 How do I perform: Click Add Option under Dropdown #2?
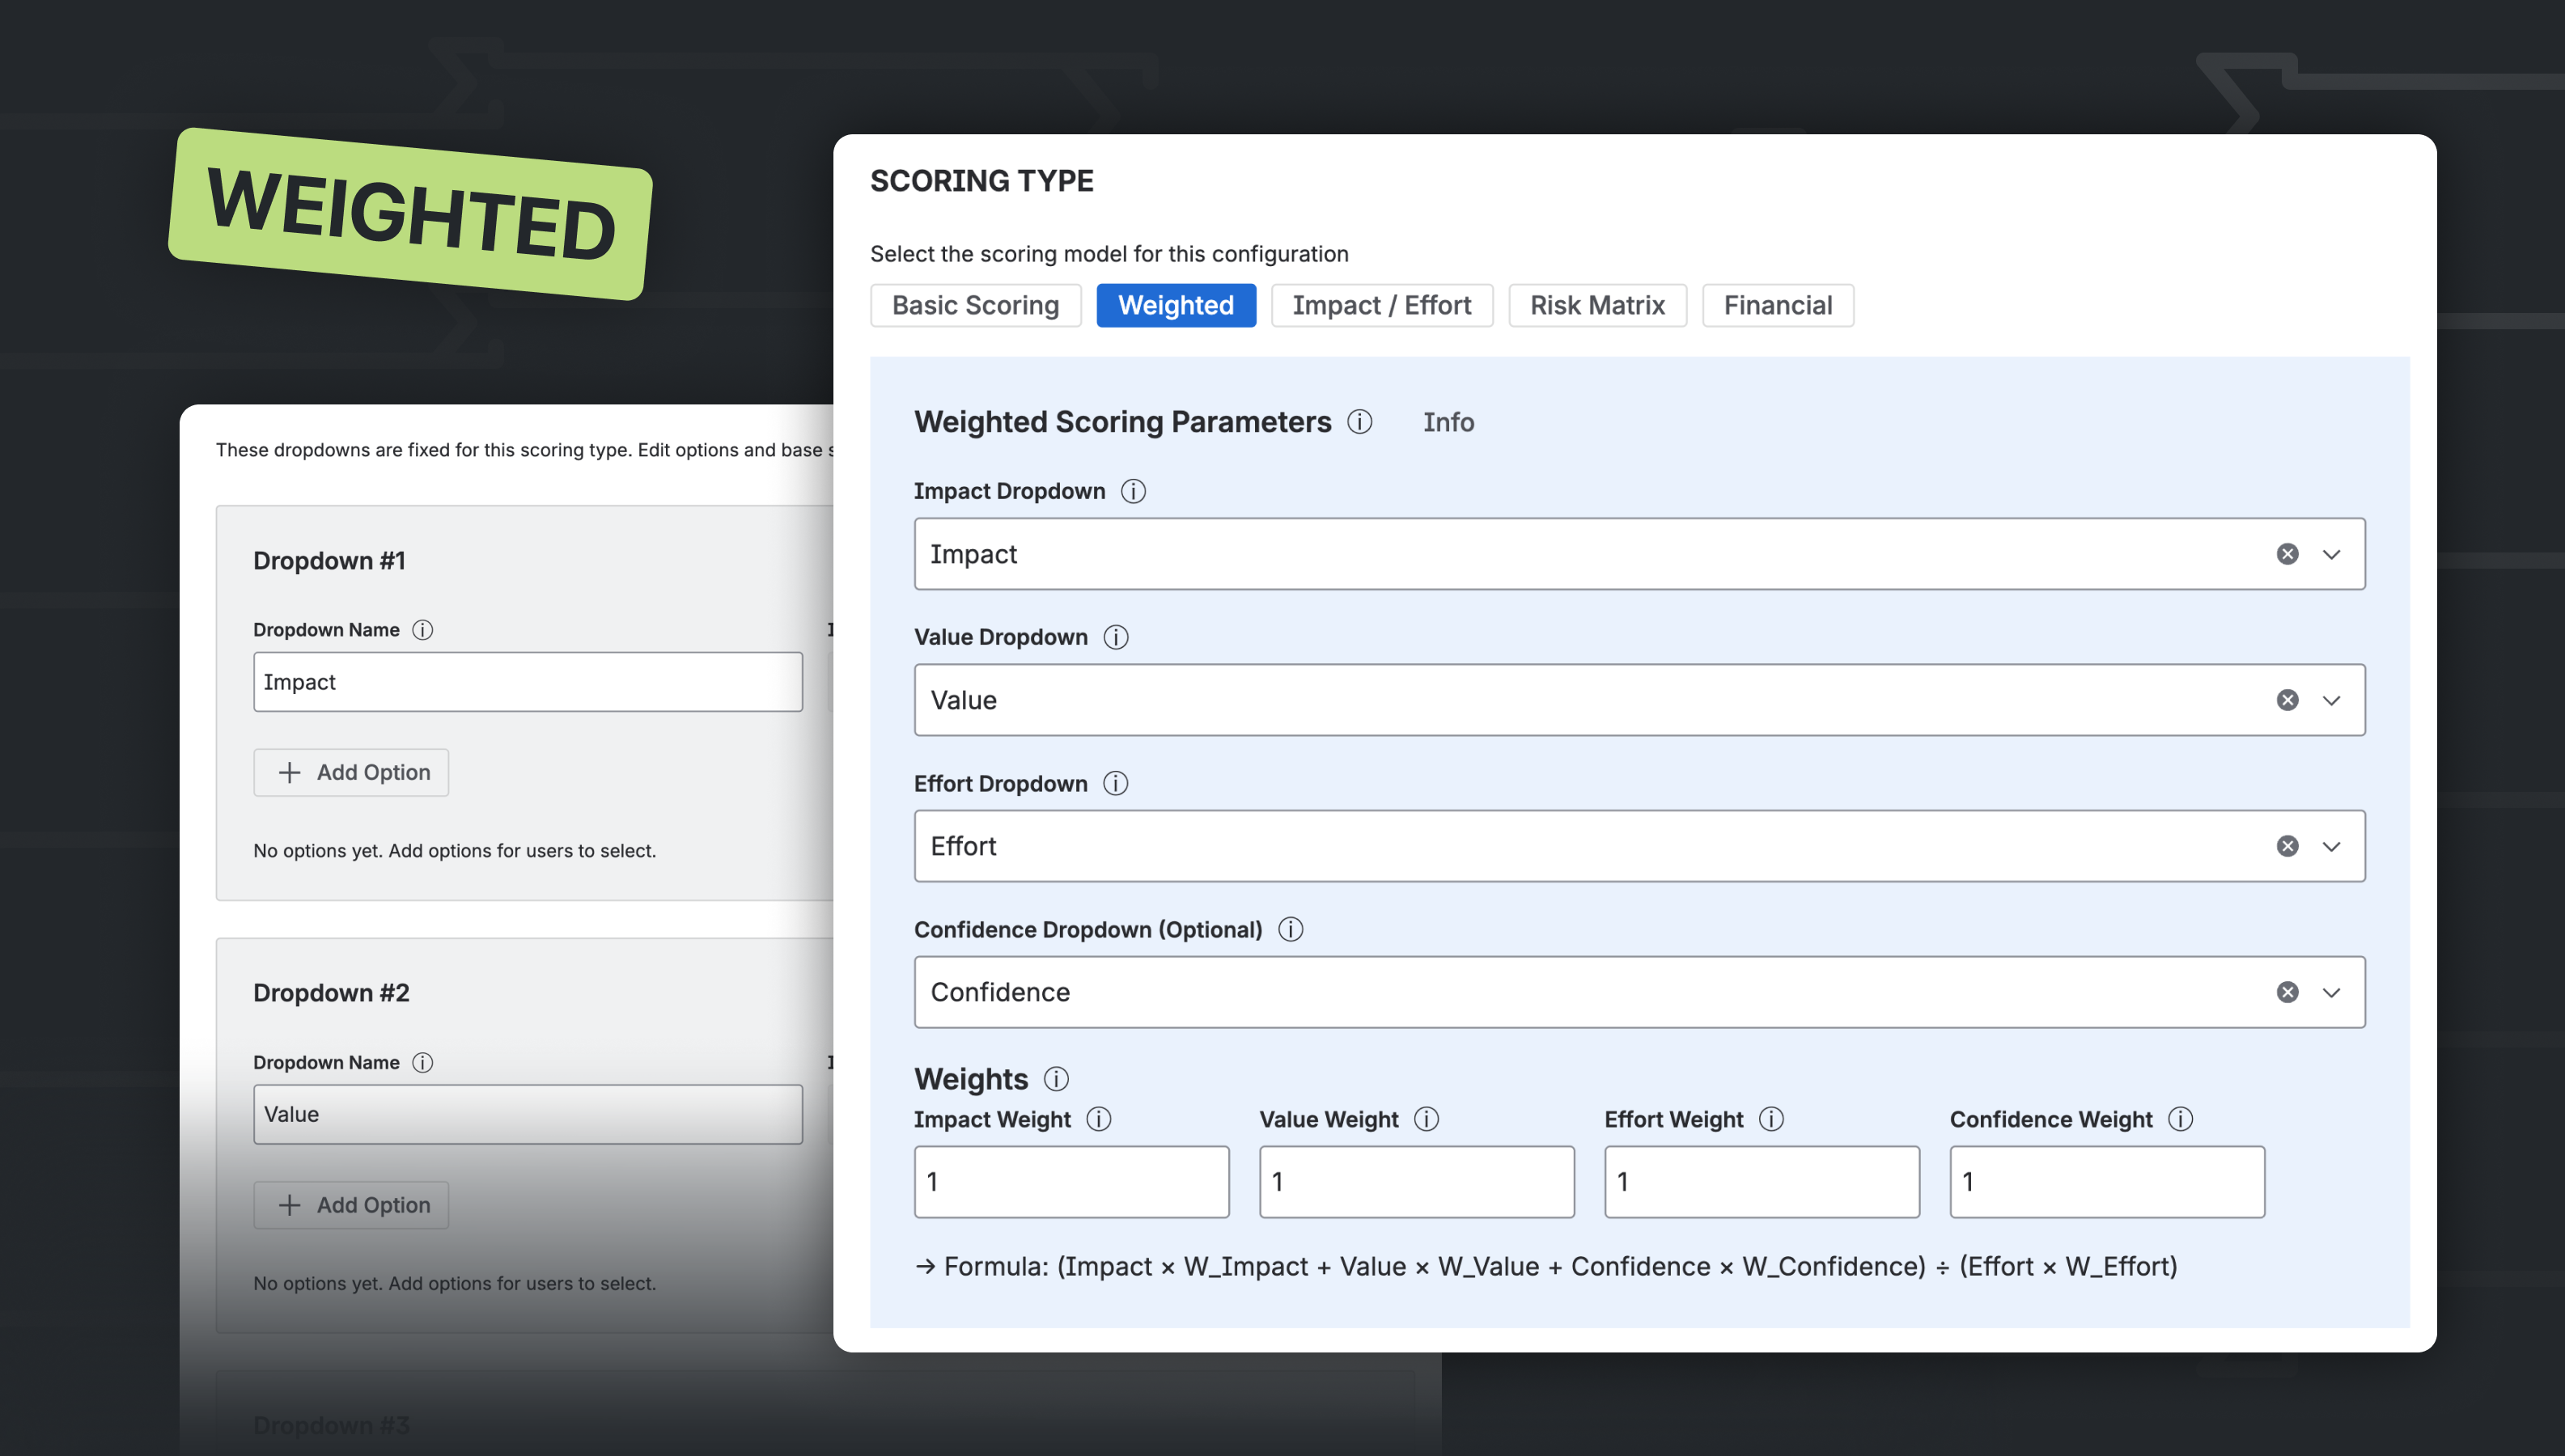point(351,1205)
